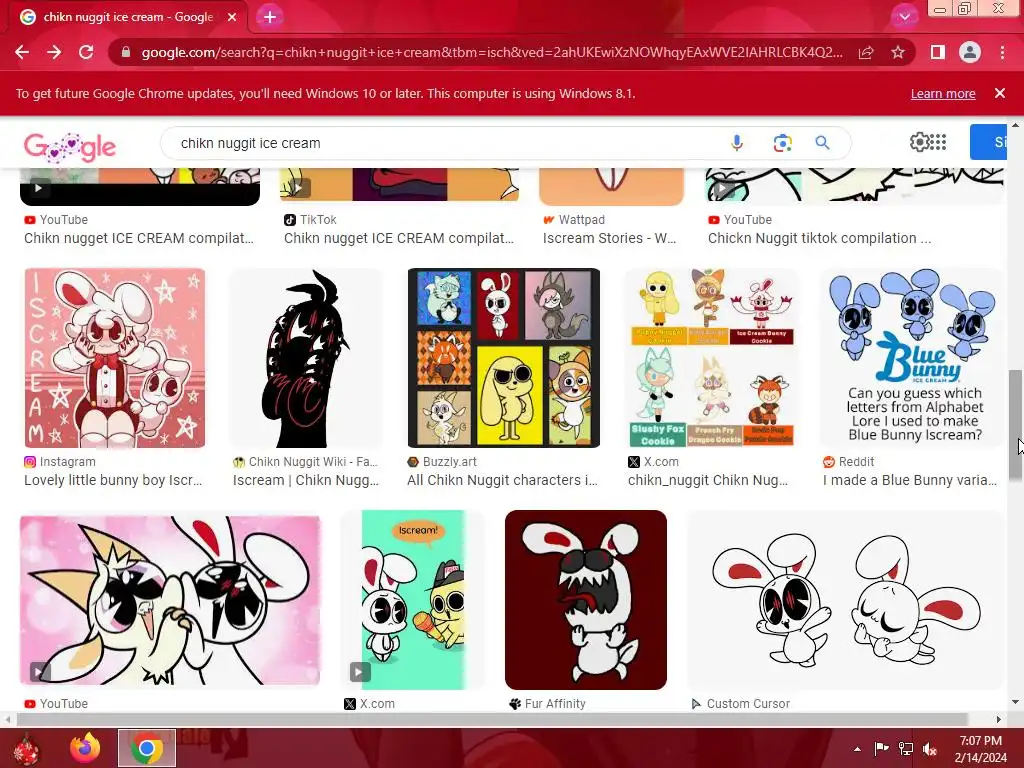Image resolution: width=1024 pixels, height=768 pixels.
Task: Start voice search with the microphone icon
Action: [737, 143]
